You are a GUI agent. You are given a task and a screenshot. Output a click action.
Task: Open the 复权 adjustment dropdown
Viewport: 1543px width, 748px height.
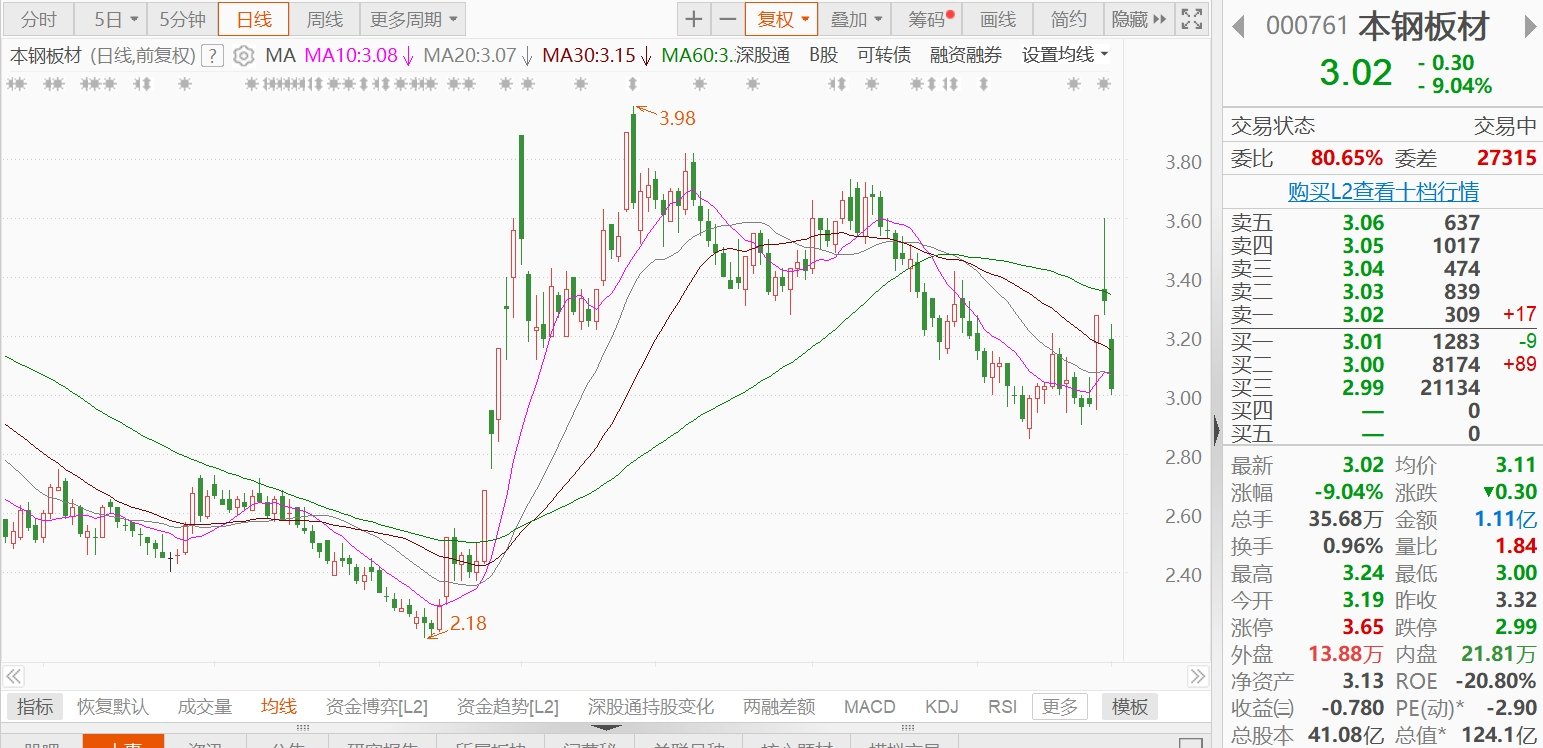click(782, 19)
